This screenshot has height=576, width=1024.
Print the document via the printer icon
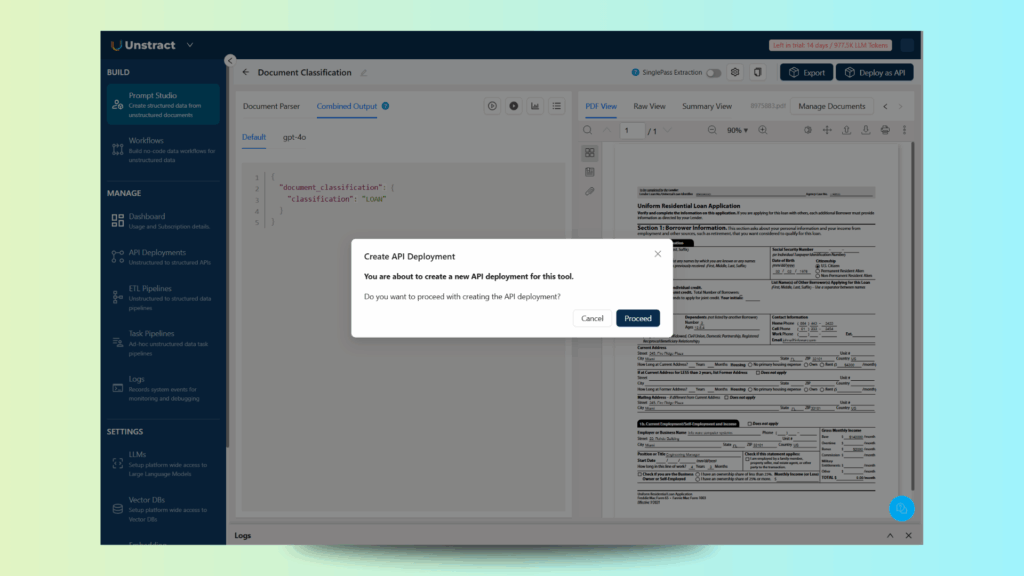(886, 130)
